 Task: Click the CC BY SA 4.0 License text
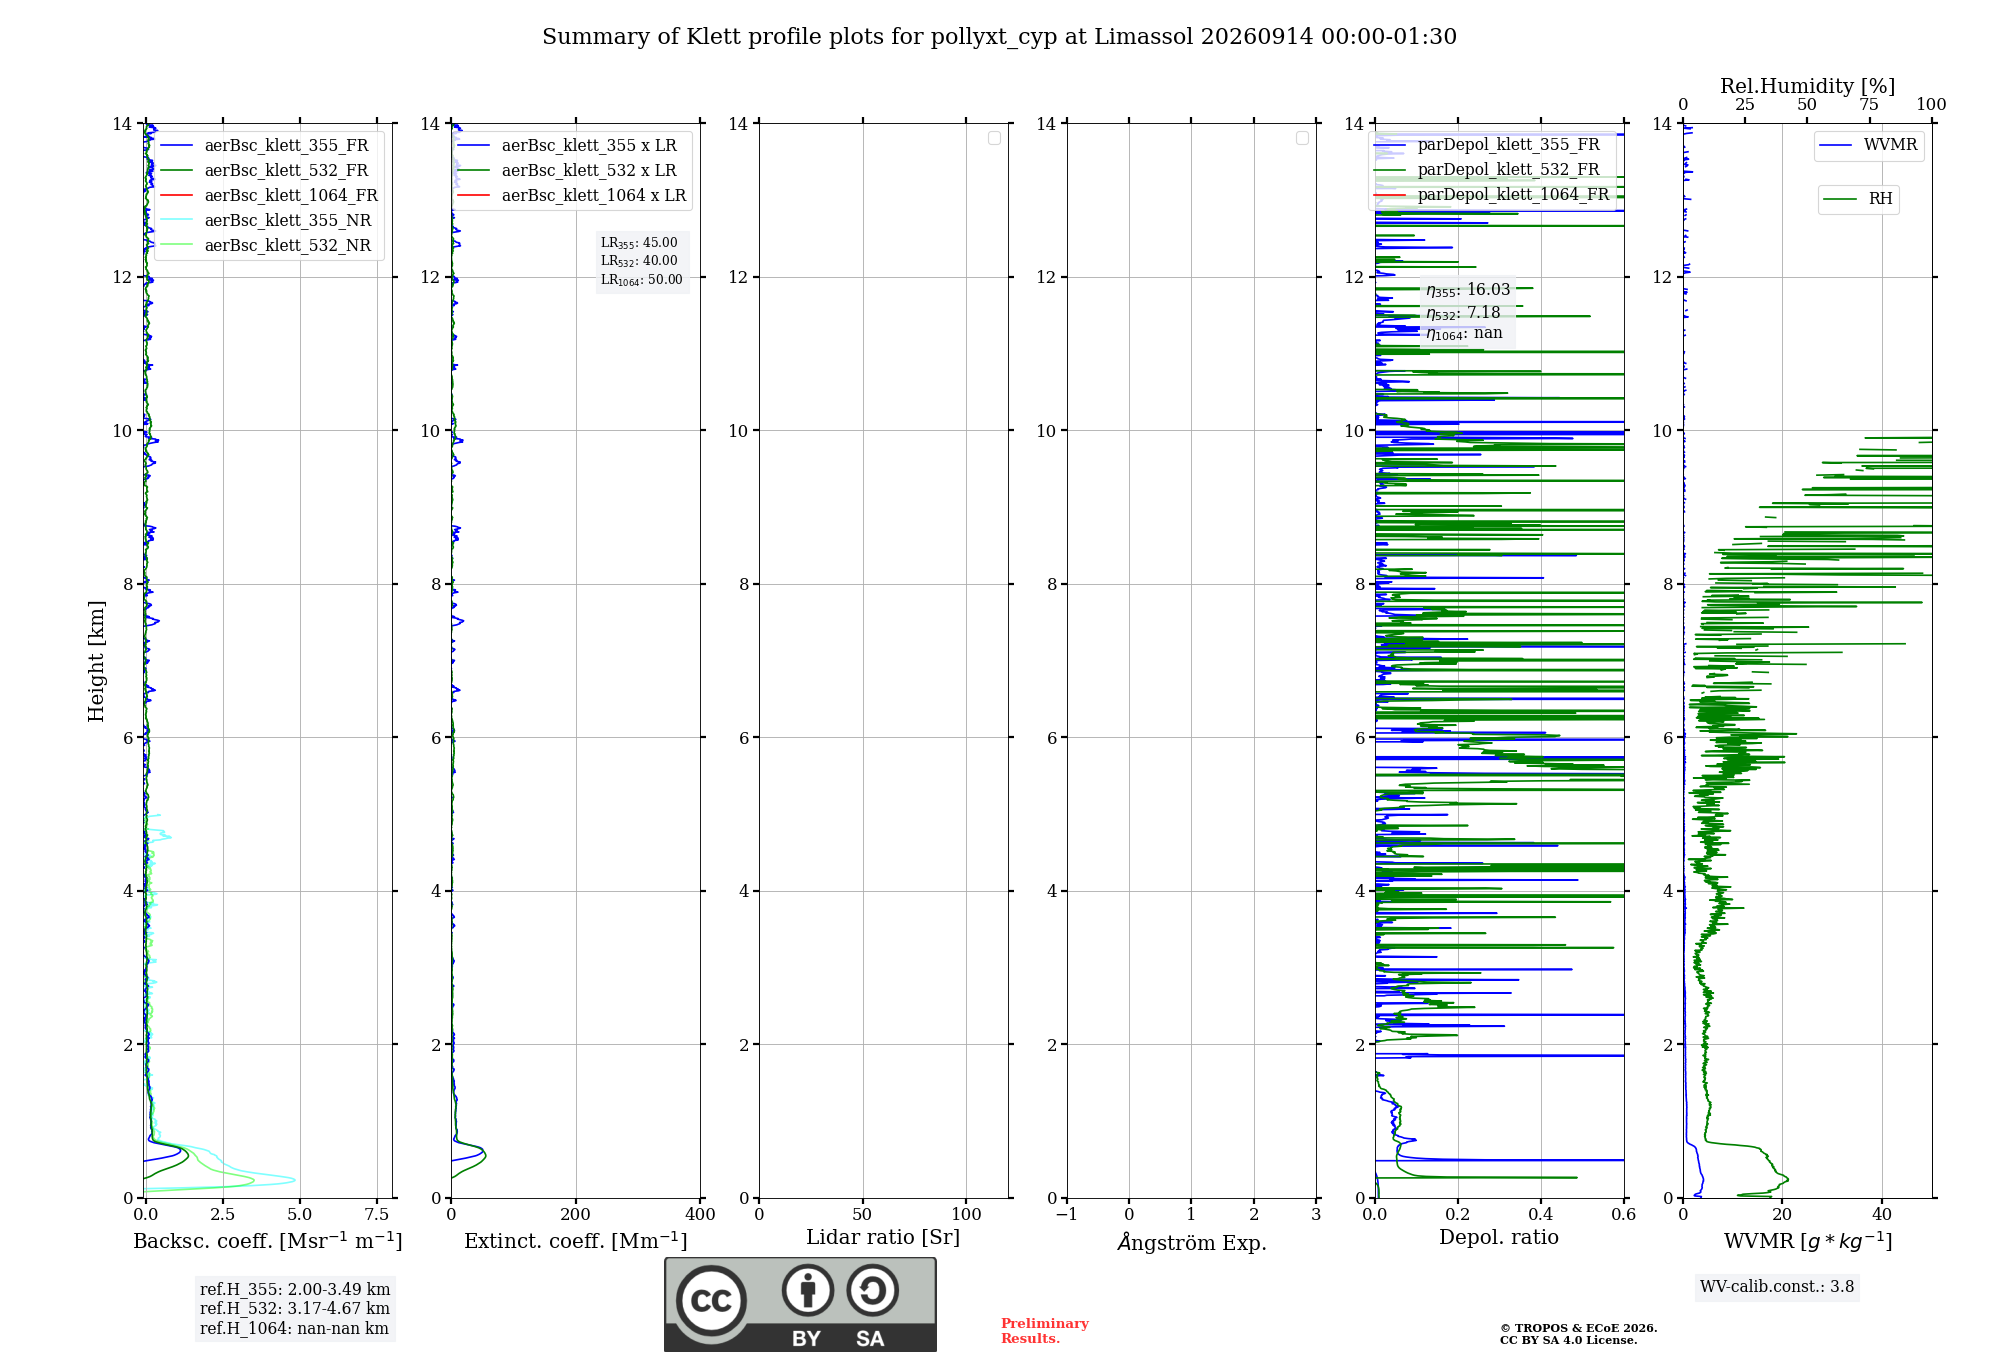click(x=1568, y=1341)
